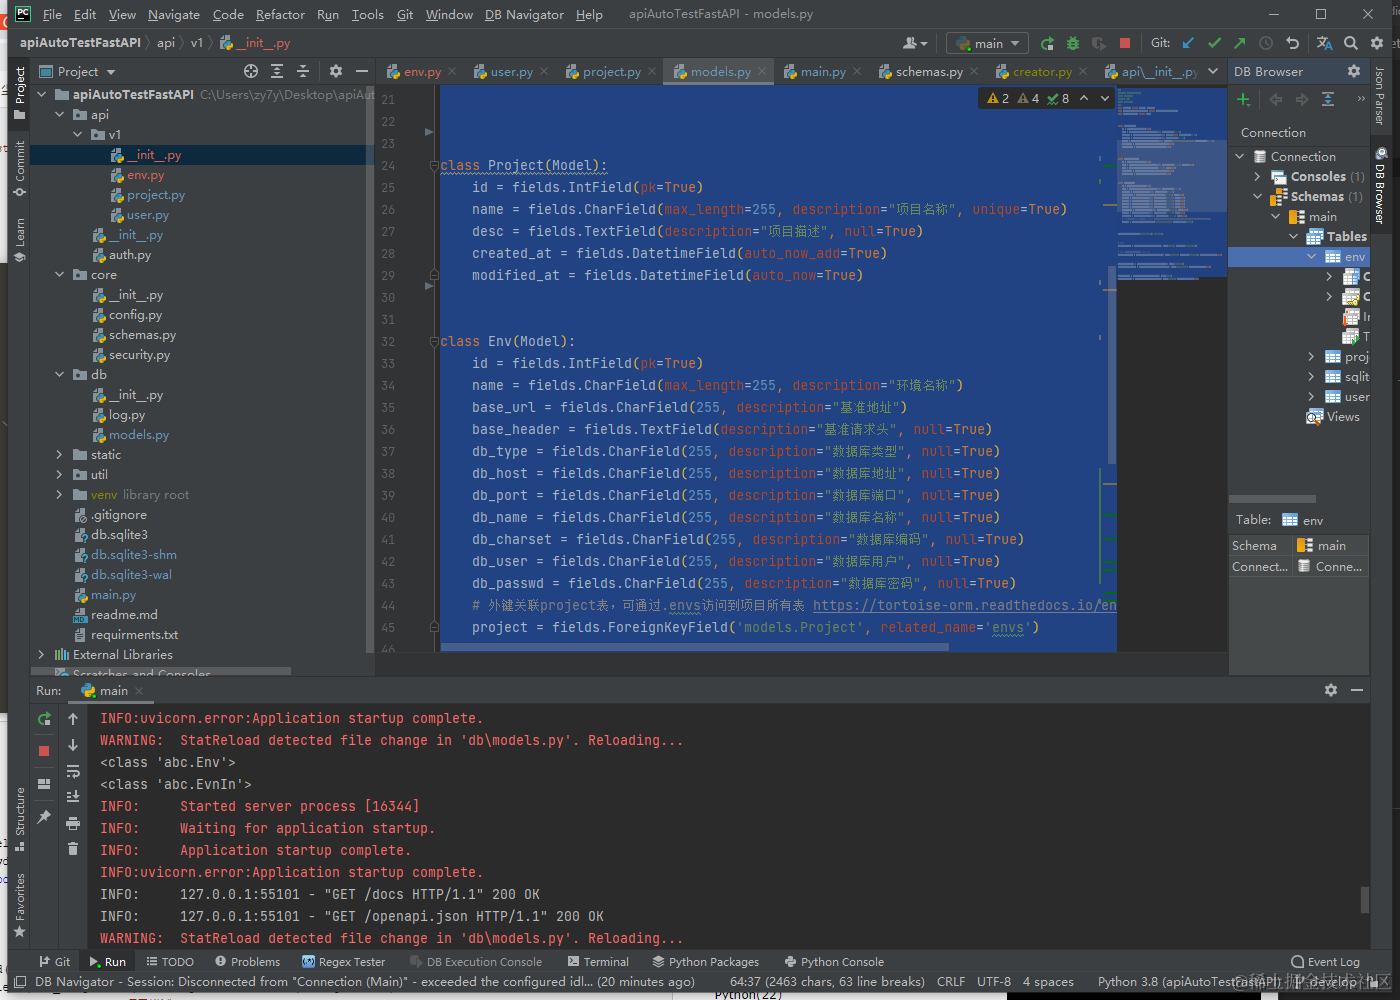Switch to the schemas.py editor tab
The height and width of the screenshot is (1000, 1400).
[x=928, y=71]
